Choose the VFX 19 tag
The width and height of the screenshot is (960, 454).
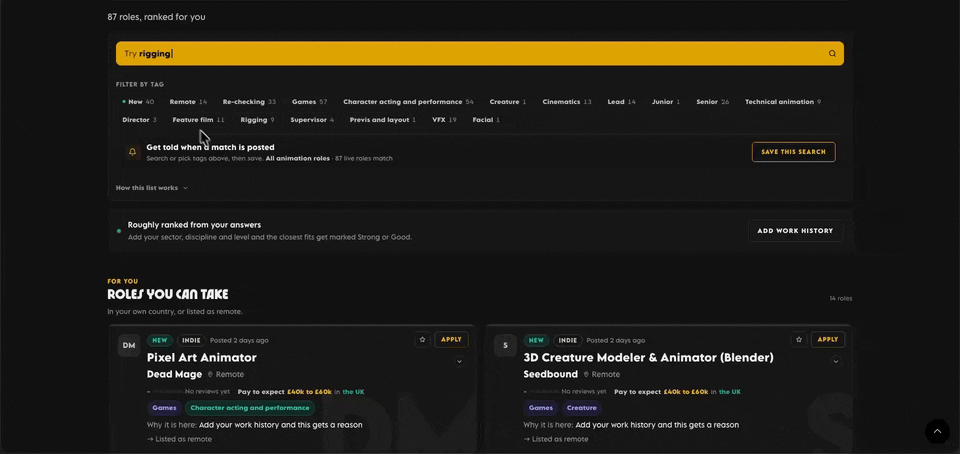pos(444,120)
